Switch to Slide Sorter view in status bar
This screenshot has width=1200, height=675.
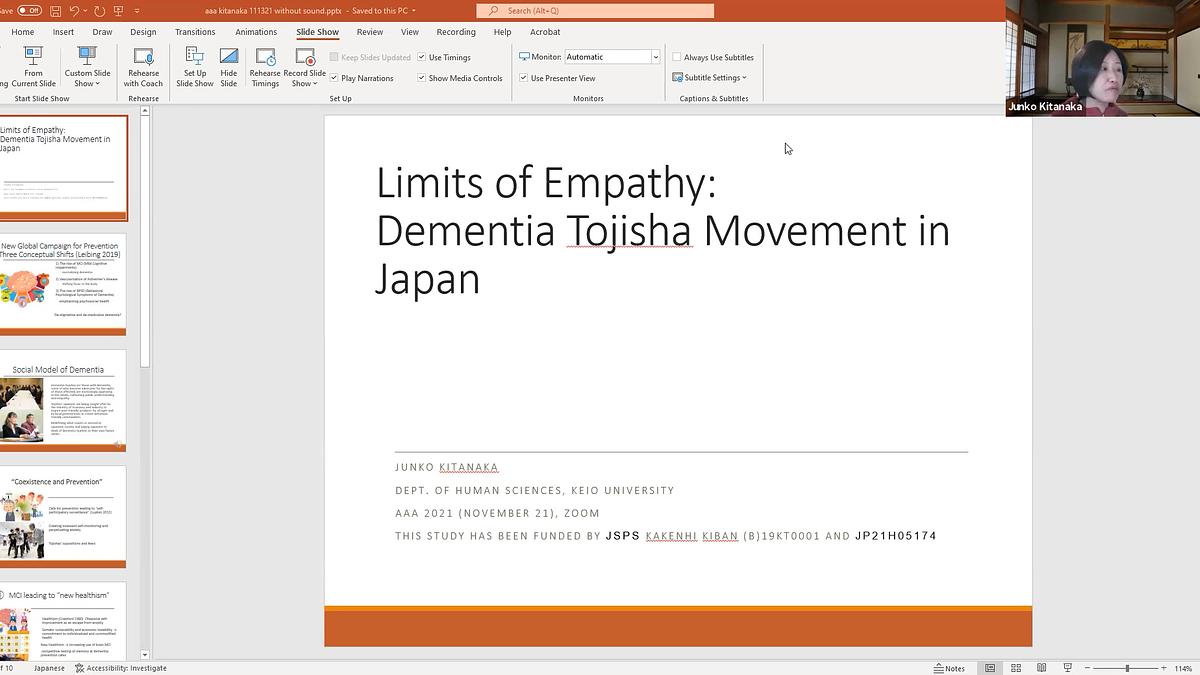coord(1015,667)
